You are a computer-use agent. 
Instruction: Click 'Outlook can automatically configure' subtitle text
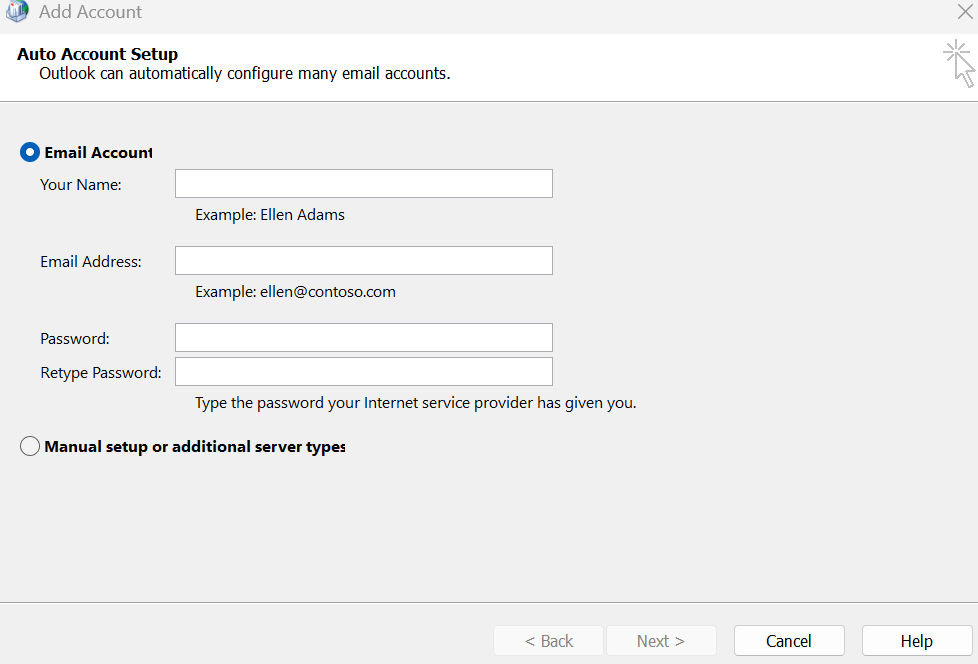[x=244, y=74]
